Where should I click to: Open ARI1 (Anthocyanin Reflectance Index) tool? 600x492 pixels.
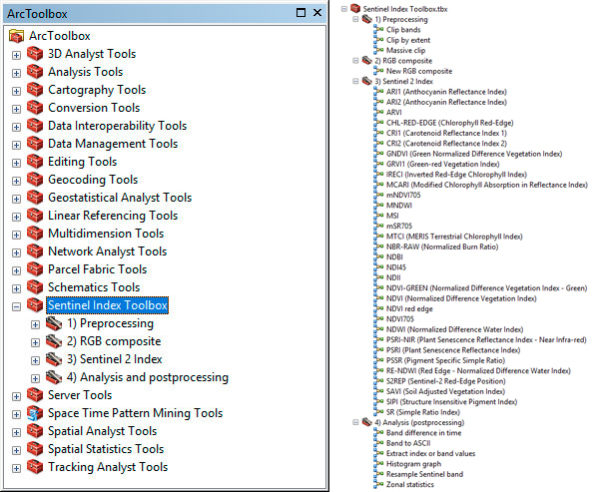[446, 91]
